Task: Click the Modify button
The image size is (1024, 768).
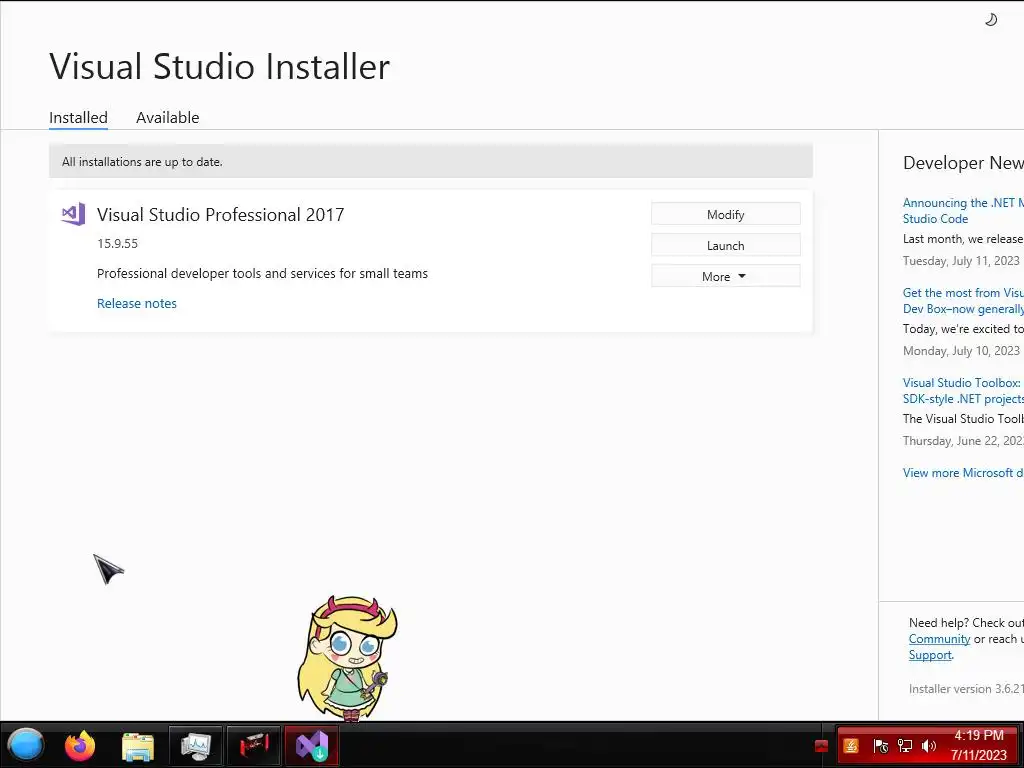Action: (726, 214)
